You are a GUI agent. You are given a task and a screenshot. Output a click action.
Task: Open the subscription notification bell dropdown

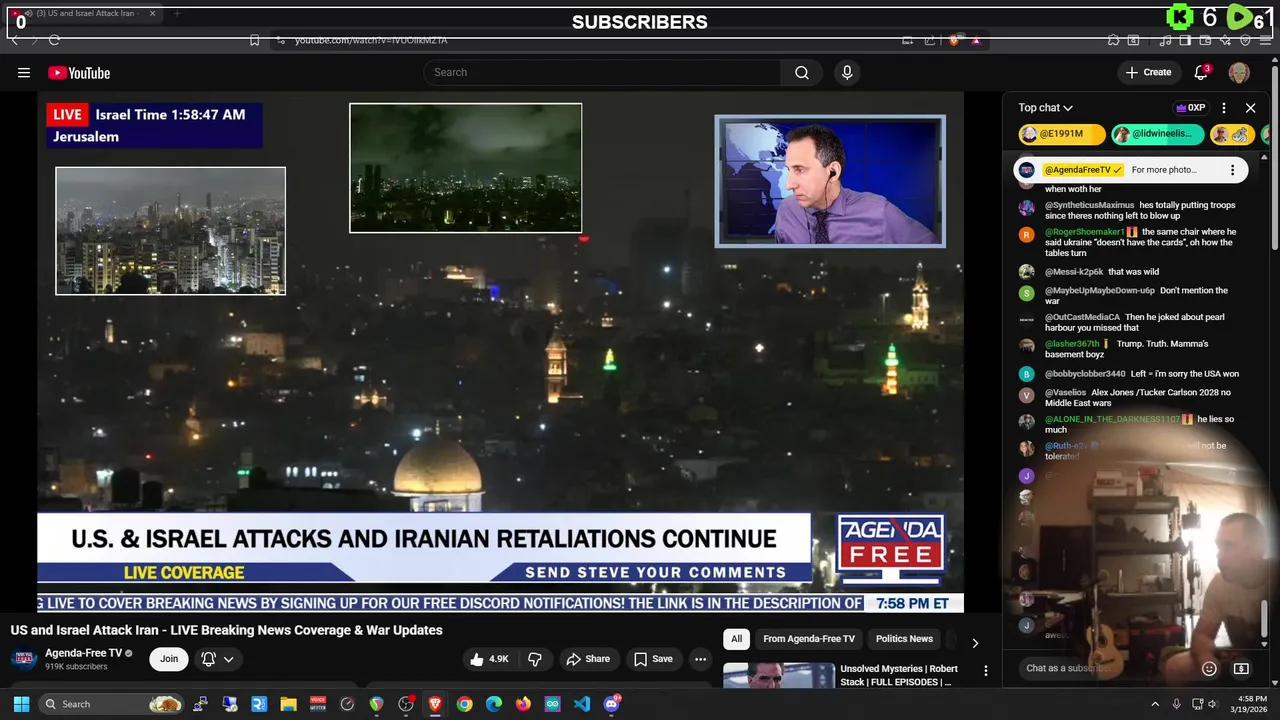click(x=217, y=659)
